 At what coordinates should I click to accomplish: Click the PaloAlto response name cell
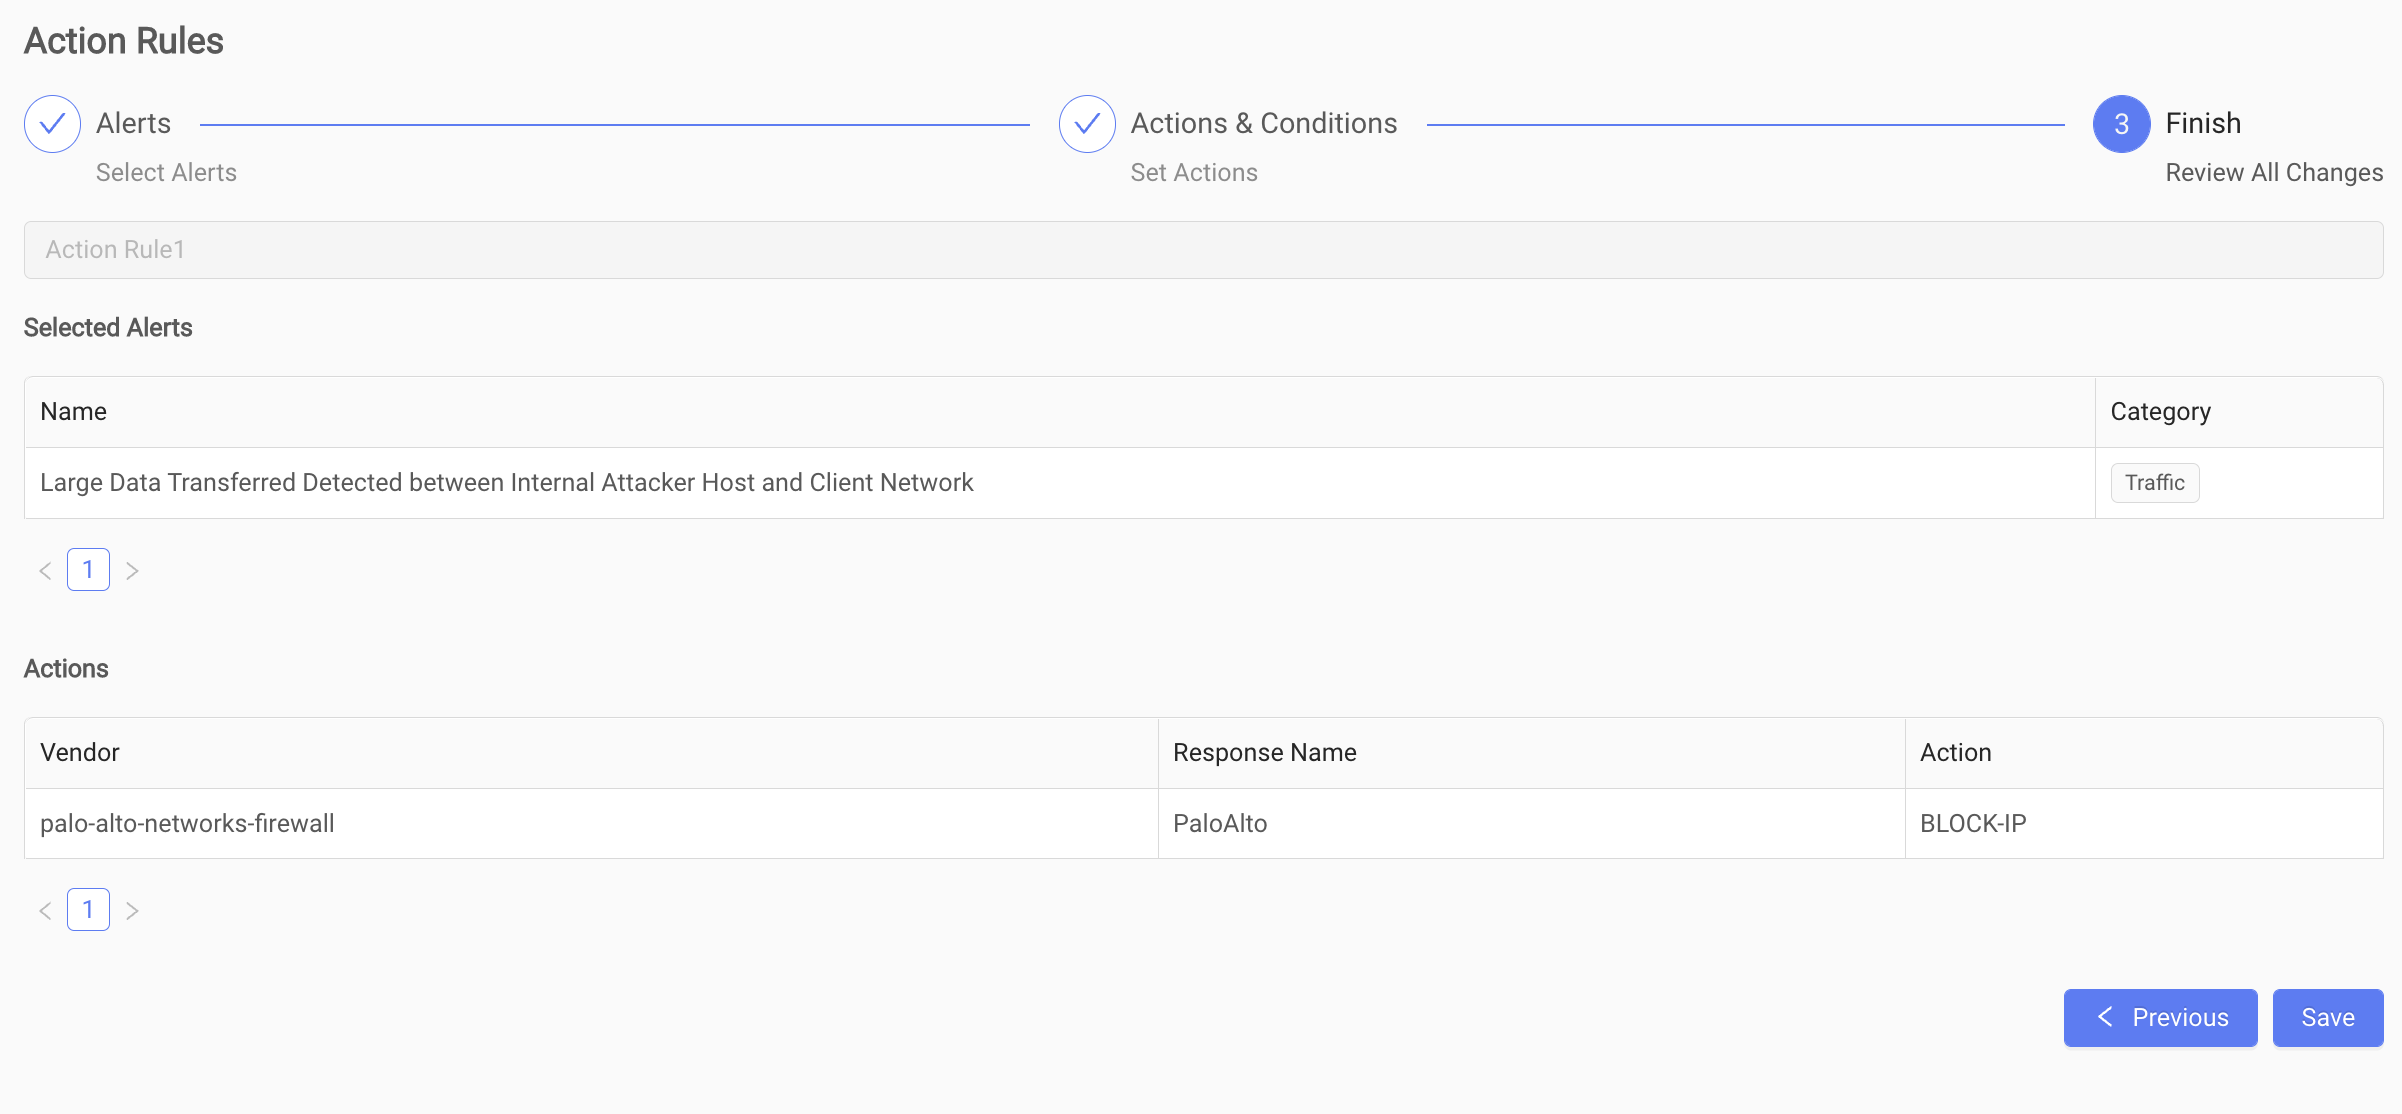[x=1532, y=824]
